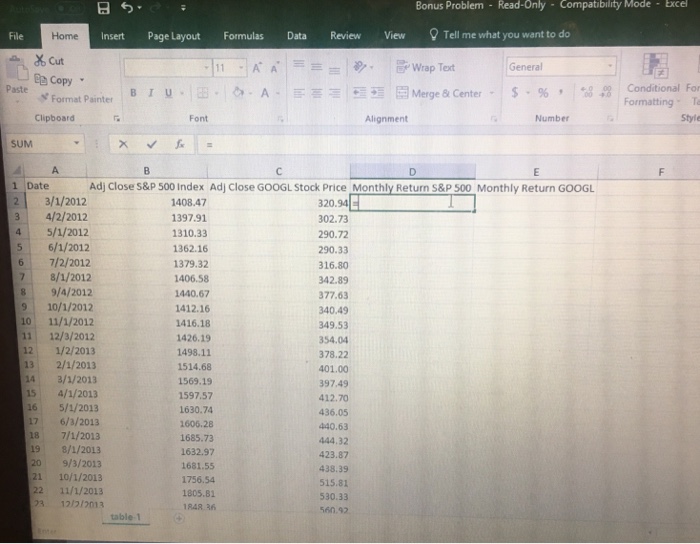Image resolution: width=700 pixels, height=544 pixels.
Task: Switch to the Review tab
Action: 345,36
